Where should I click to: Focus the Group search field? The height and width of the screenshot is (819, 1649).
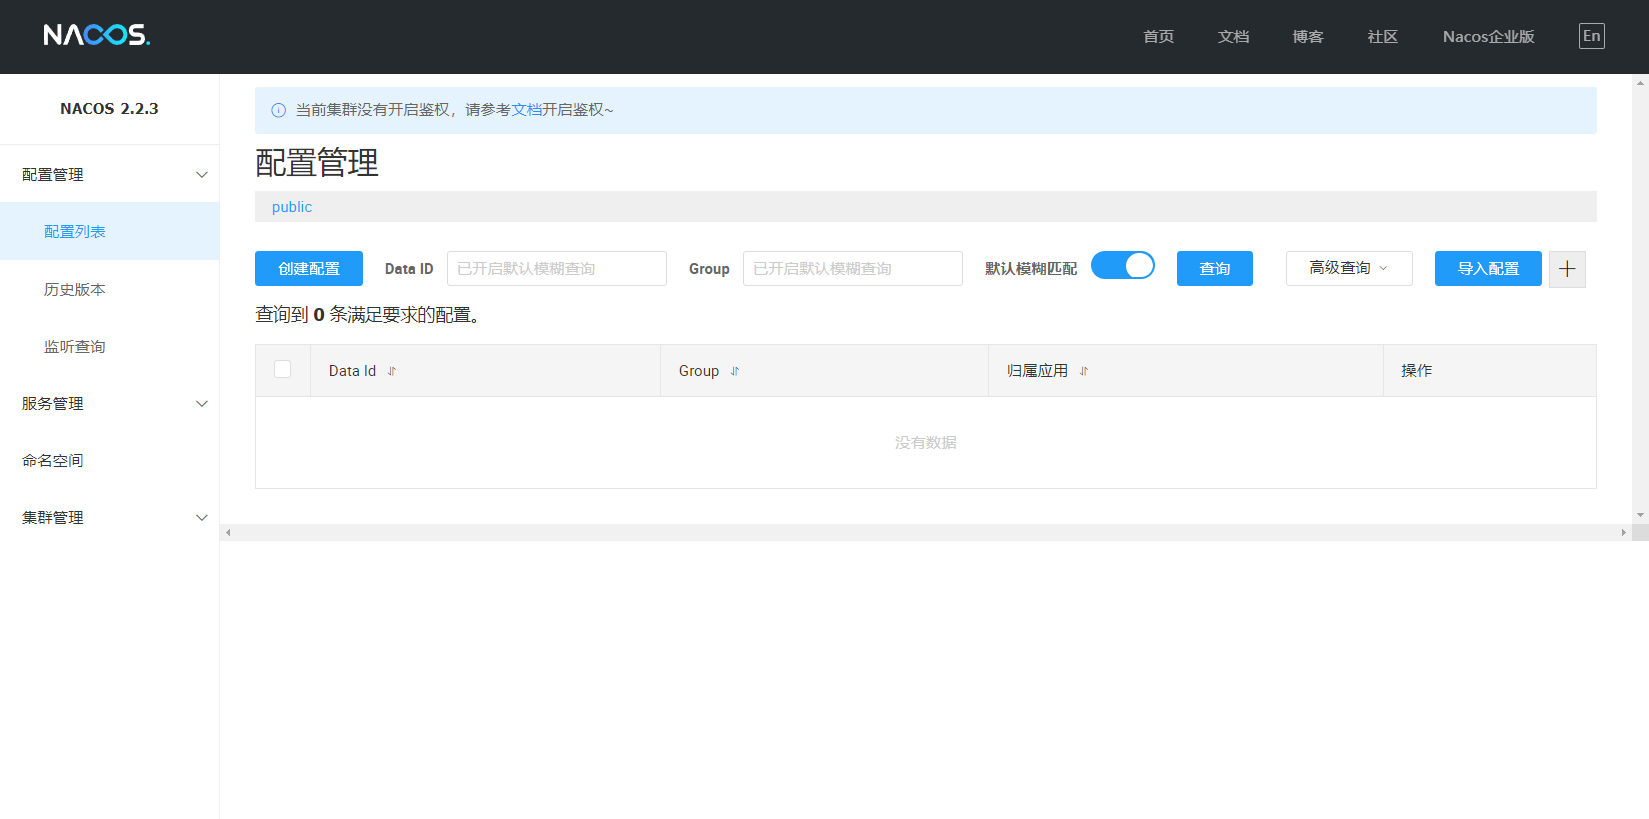[x=853, y=269]
